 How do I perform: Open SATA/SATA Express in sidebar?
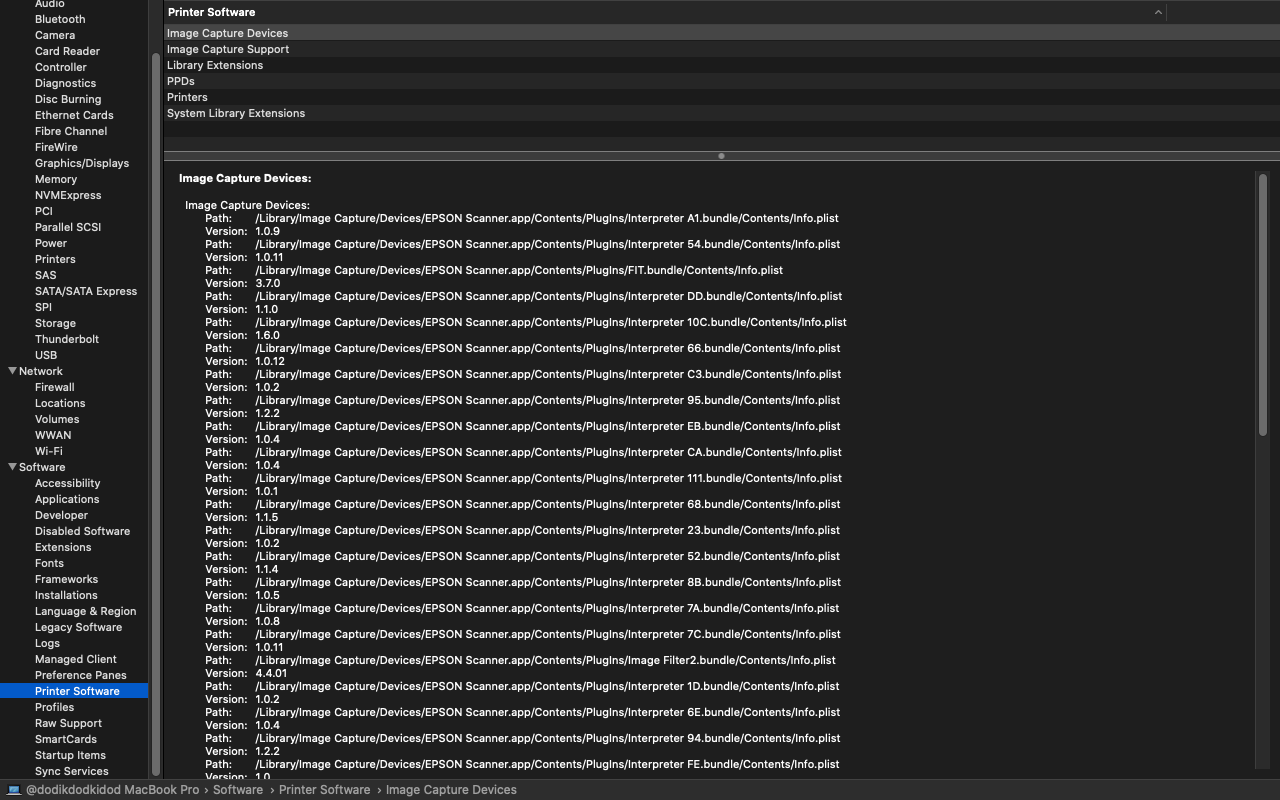tap(86, 291)
